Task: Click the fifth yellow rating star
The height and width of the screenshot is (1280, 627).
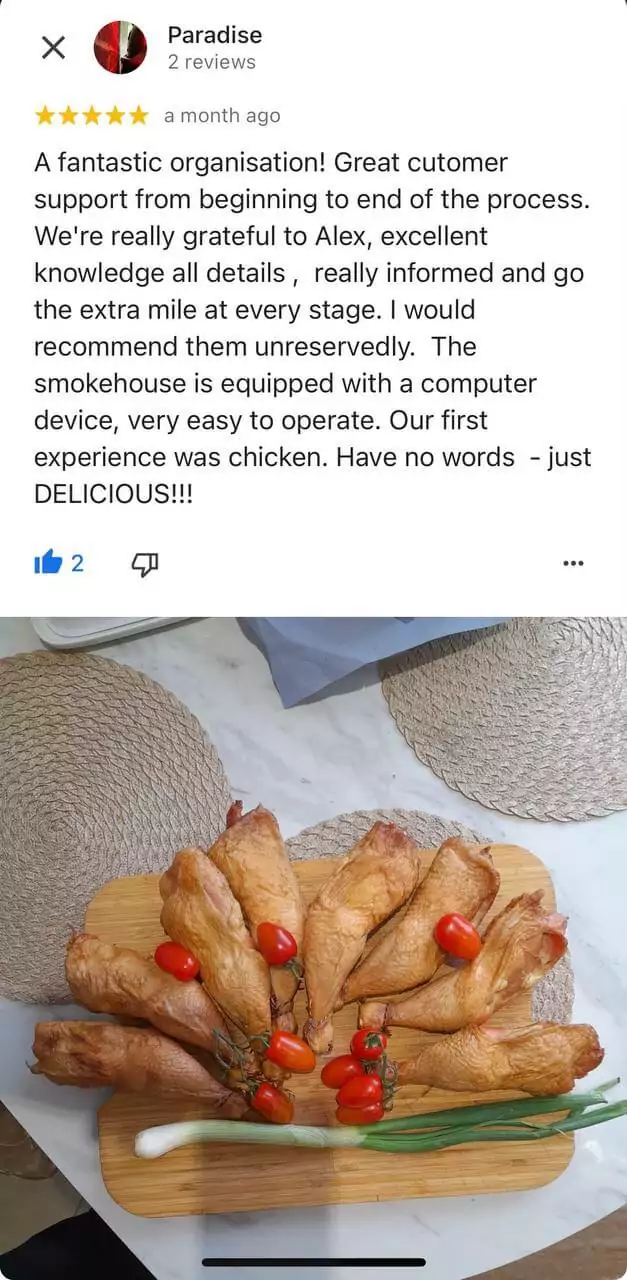Action: click(x=138, y=116)
